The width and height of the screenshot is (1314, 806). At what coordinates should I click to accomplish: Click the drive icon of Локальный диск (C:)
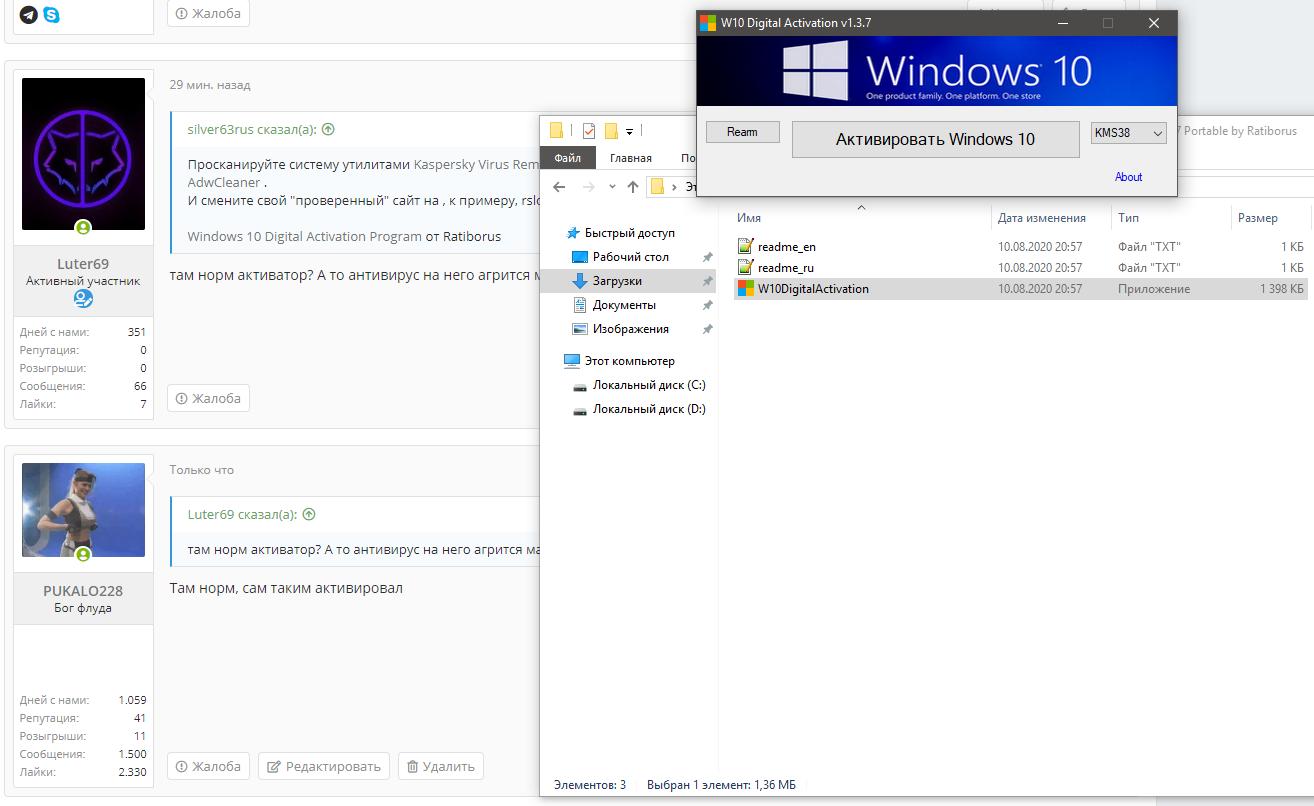point(580,385)
